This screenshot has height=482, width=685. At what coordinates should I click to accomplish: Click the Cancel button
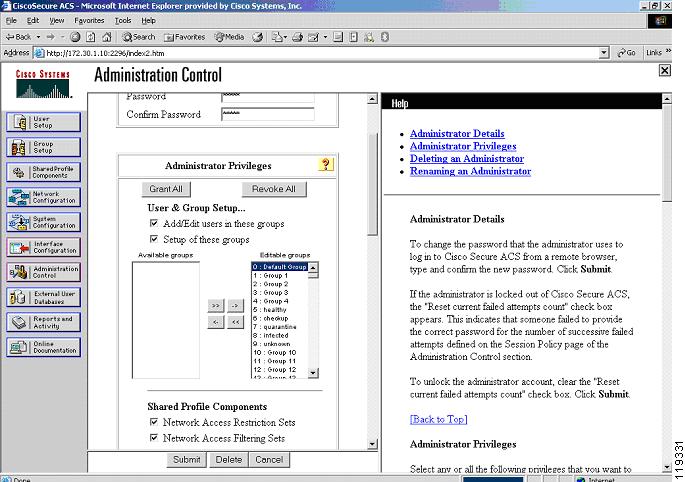point(269,460)
